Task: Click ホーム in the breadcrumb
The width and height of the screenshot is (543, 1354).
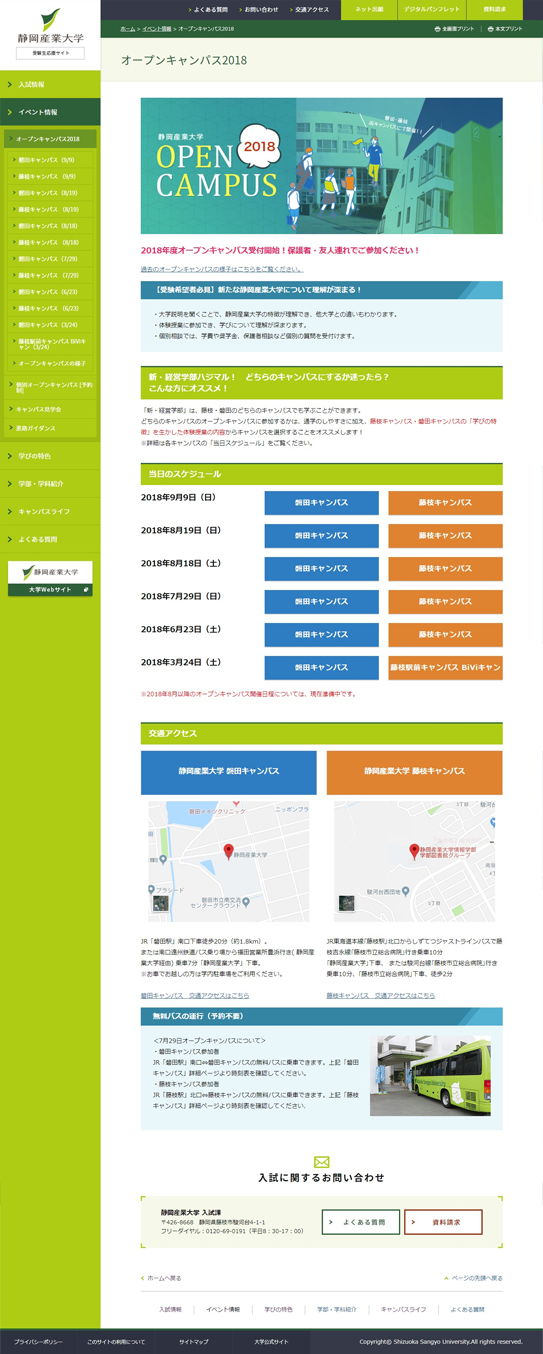Action: point(128,29)
